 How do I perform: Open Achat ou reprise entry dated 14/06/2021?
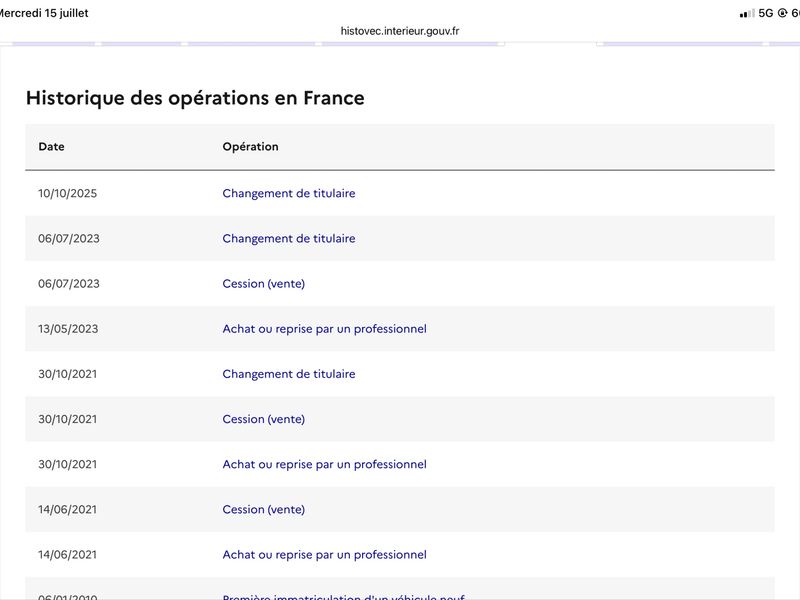pos(324,555)
